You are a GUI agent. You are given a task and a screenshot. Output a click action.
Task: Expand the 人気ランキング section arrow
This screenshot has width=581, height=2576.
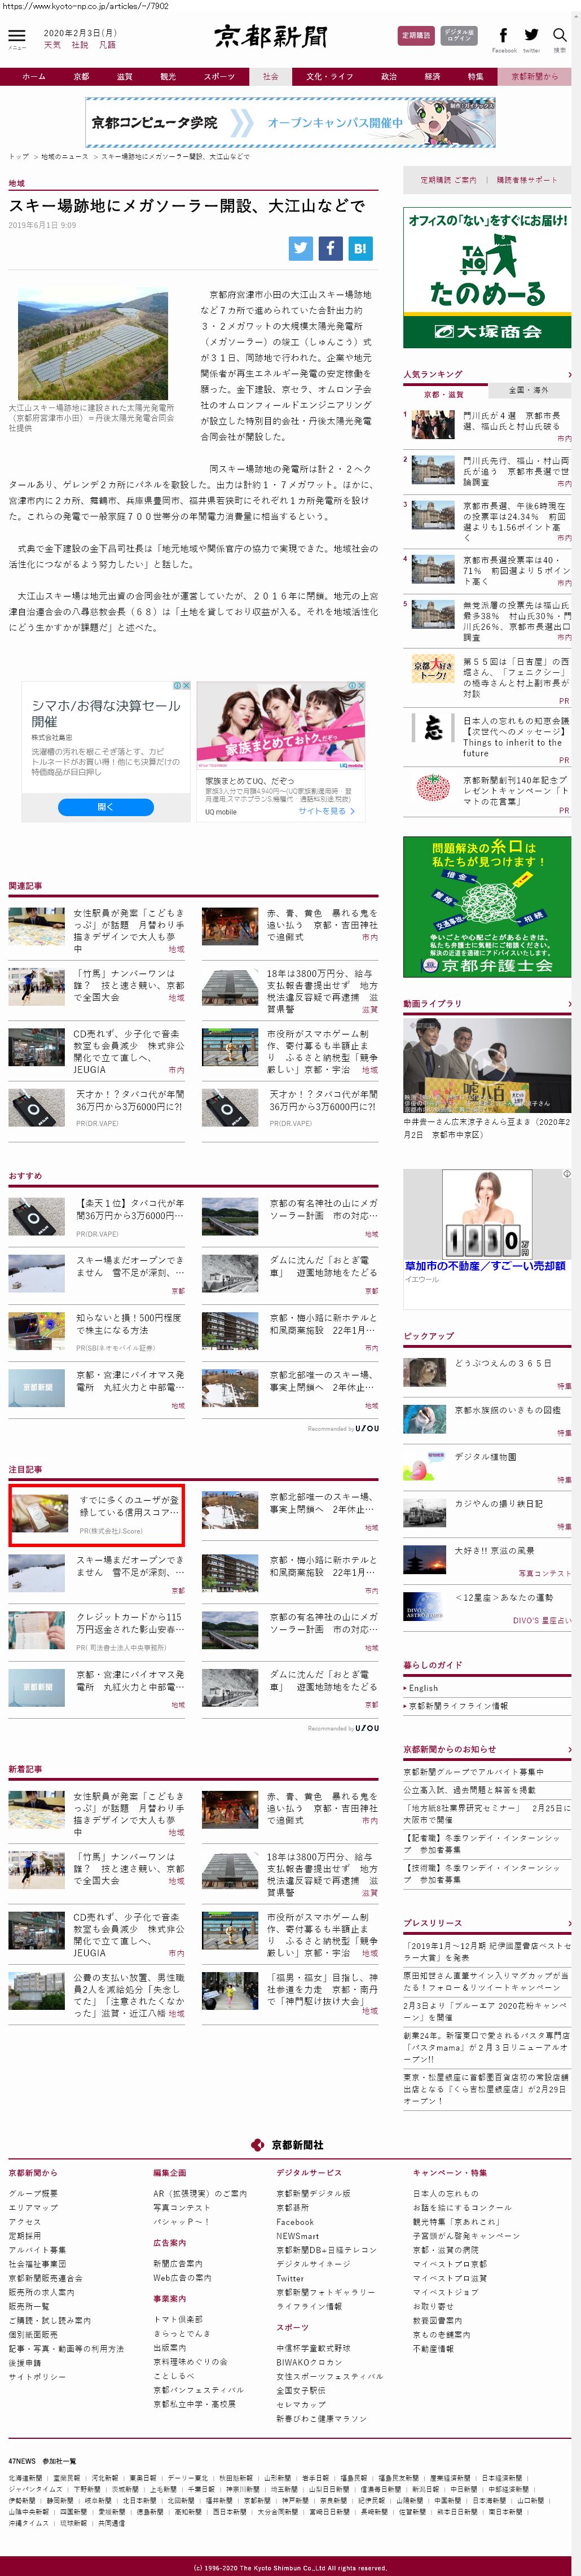click(x=569, y=374)
